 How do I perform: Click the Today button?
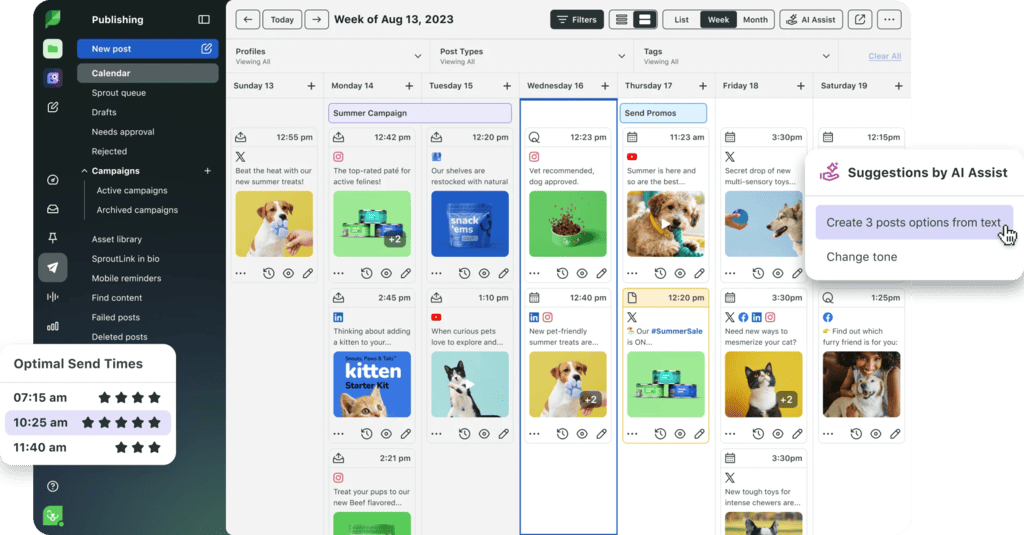[x=282, y=20]
